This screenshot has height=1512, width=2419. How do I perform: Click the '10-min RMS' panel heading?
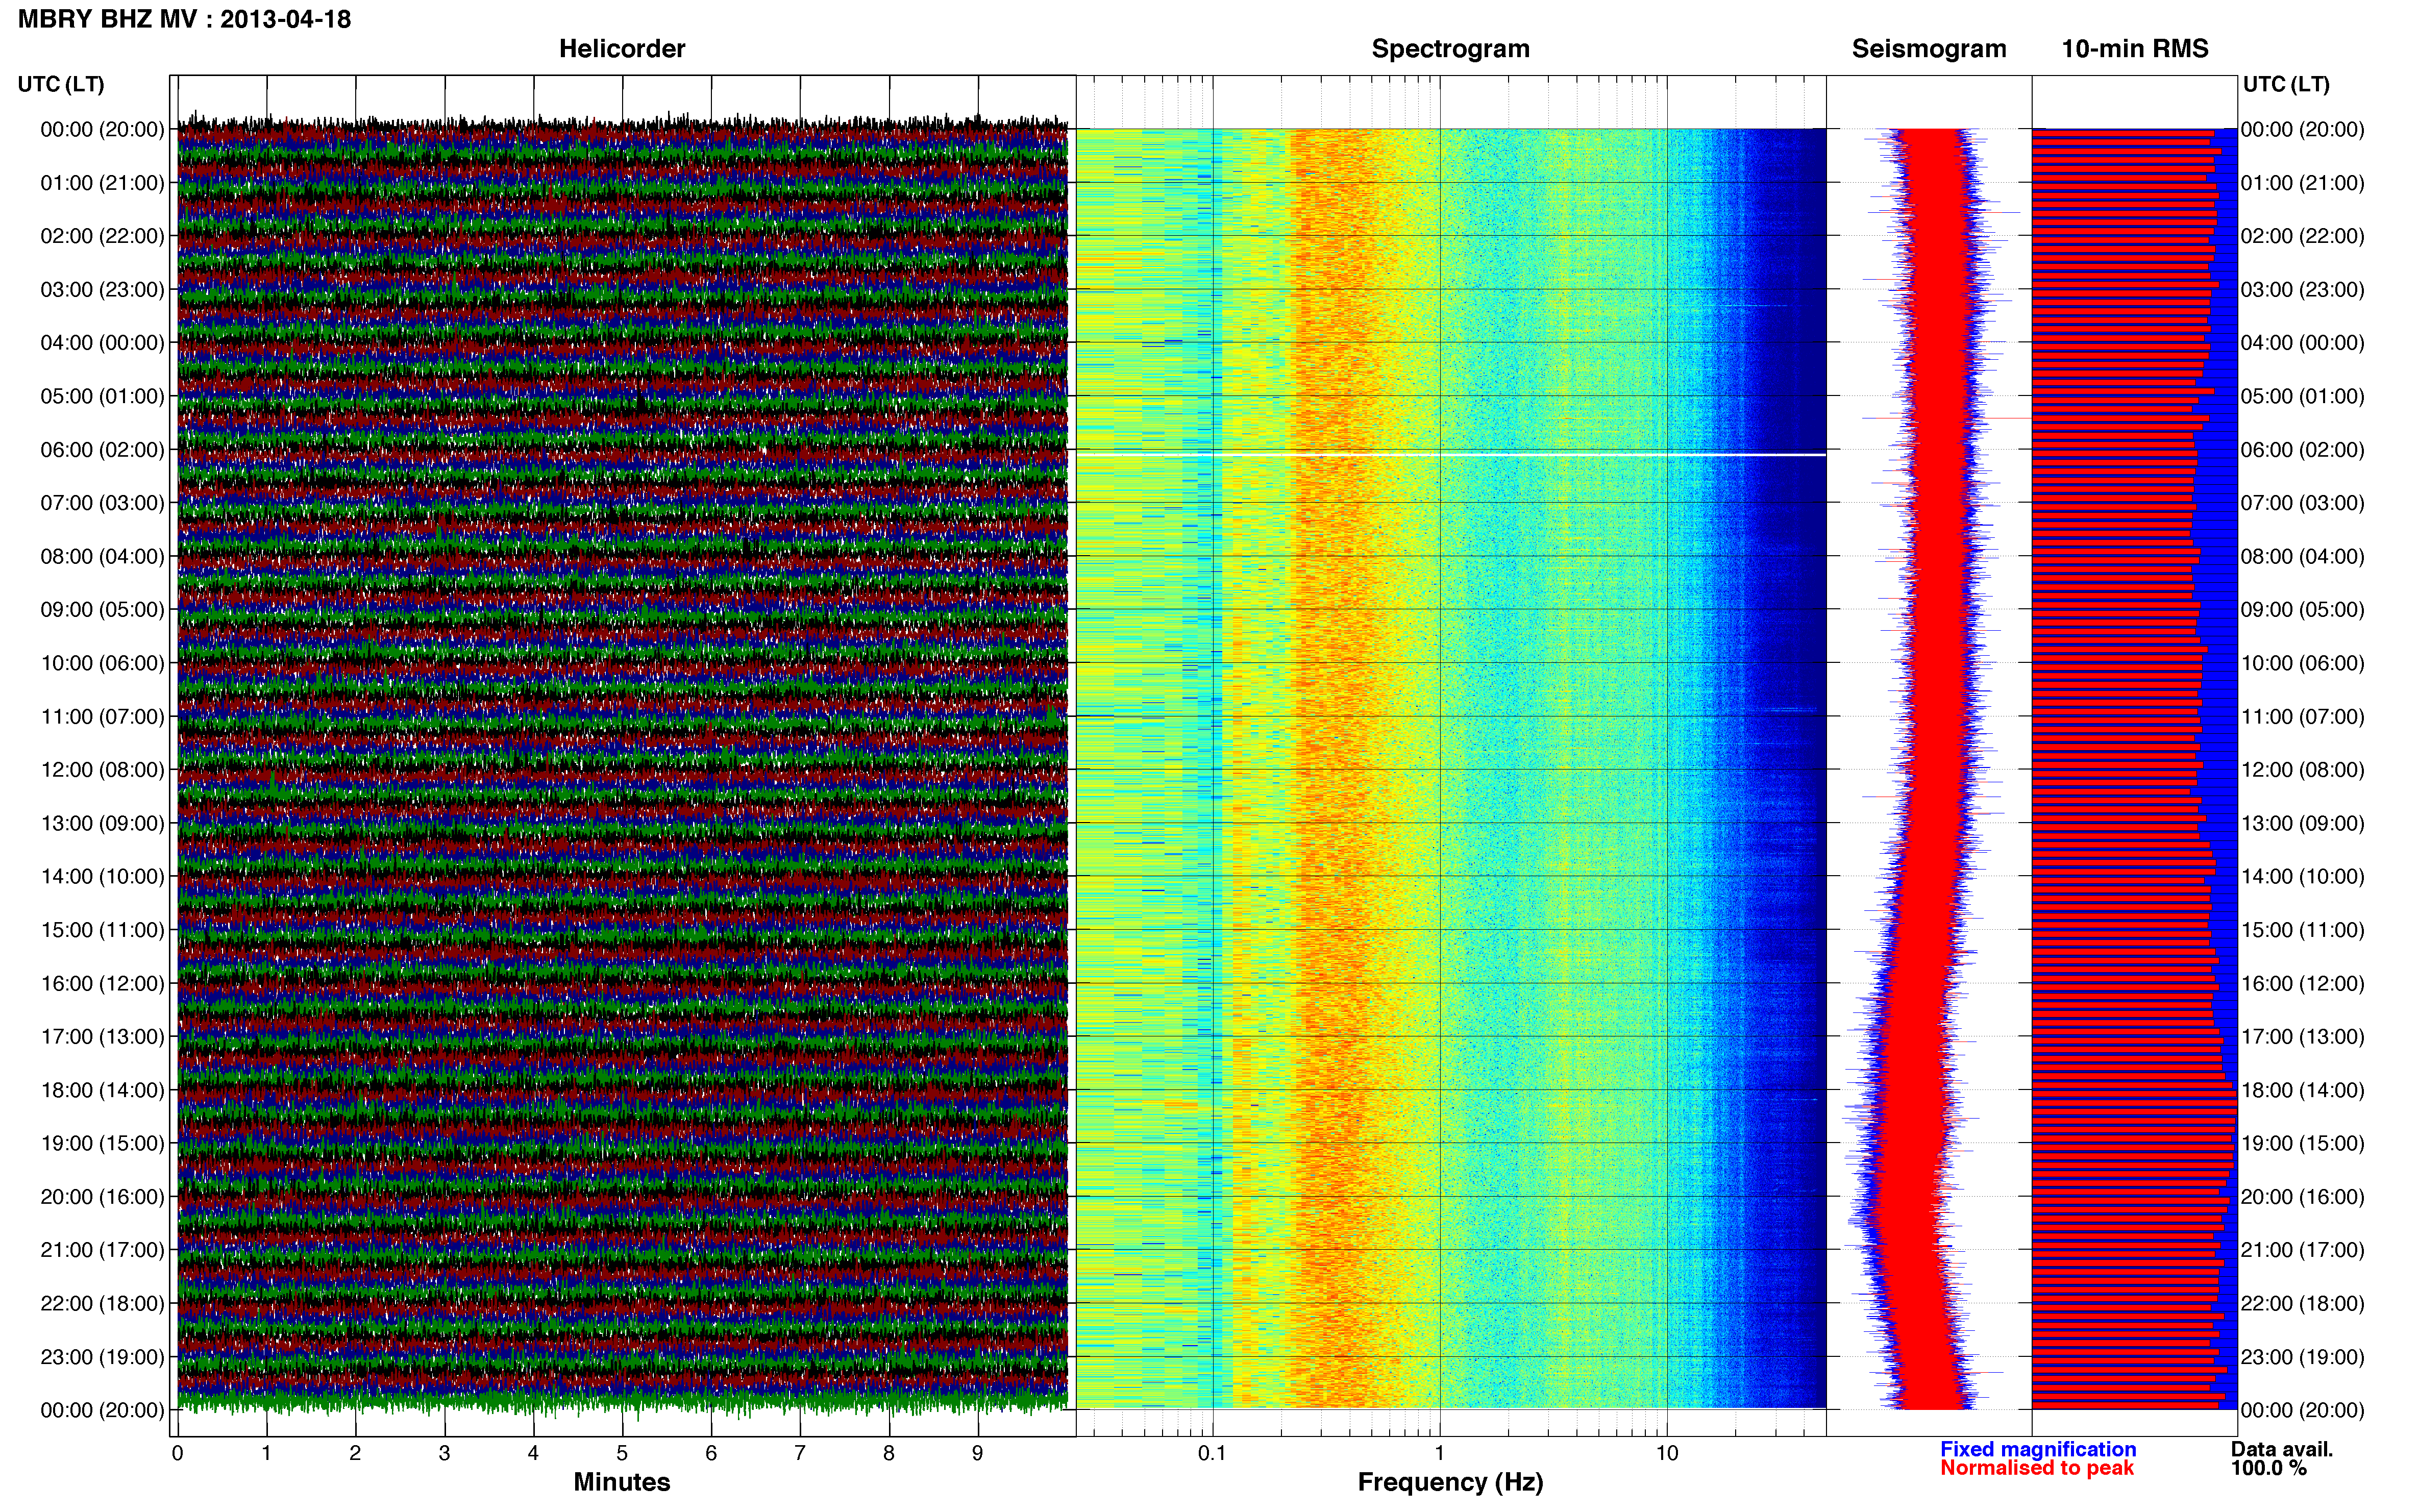tap(2135, 49)
